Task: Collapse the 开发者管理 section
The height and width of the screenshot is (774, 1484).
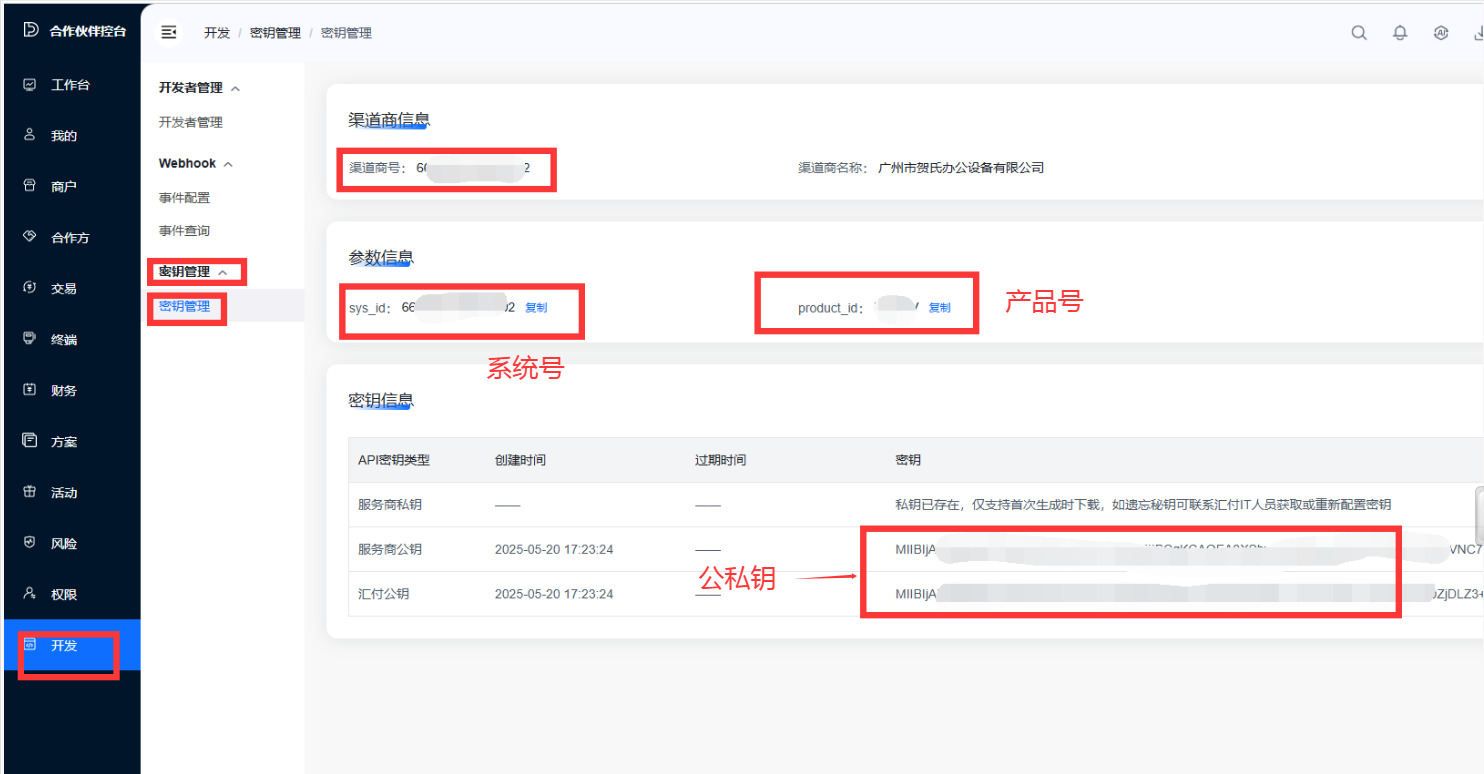Action: tap(235, 89)
